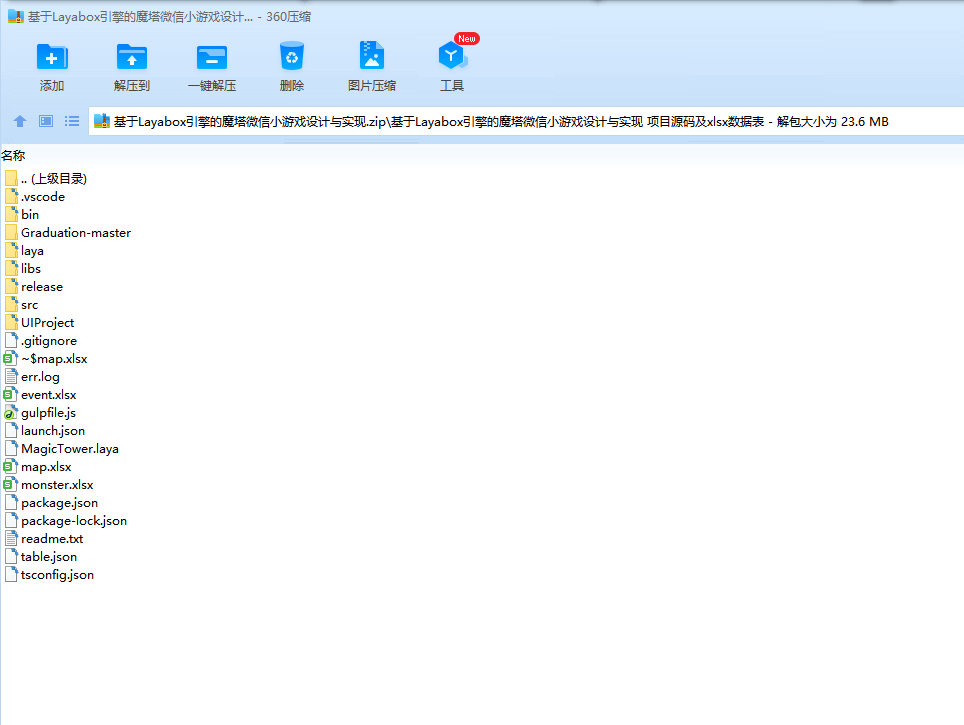The height and width of the screenshot is (725, 964).
Task: Switch to the detail view mode icon
Action: (46, 121)
